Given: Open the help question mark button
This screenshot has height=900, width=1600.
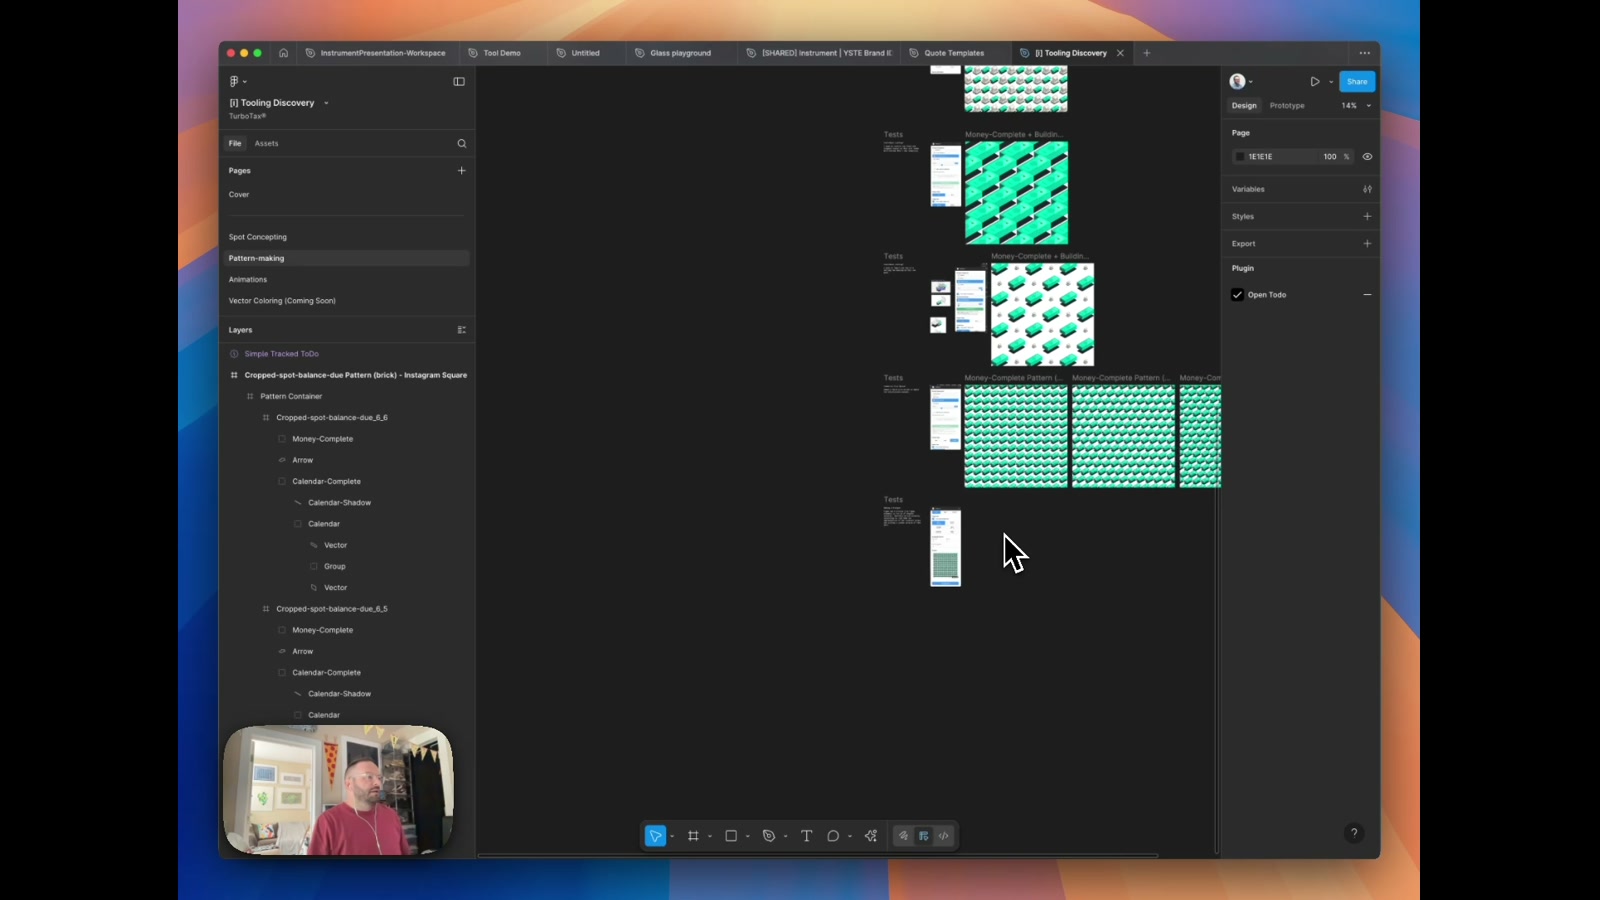Looking at the screenshot, I should click(x=1354, y=833).
